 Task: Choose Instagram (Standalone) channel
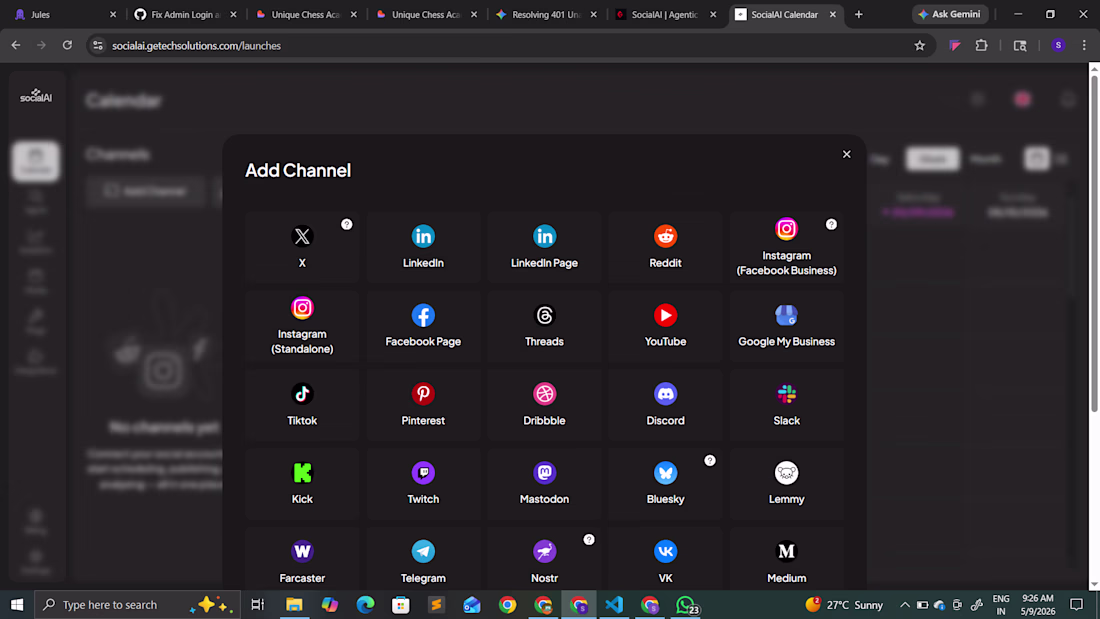302,326
